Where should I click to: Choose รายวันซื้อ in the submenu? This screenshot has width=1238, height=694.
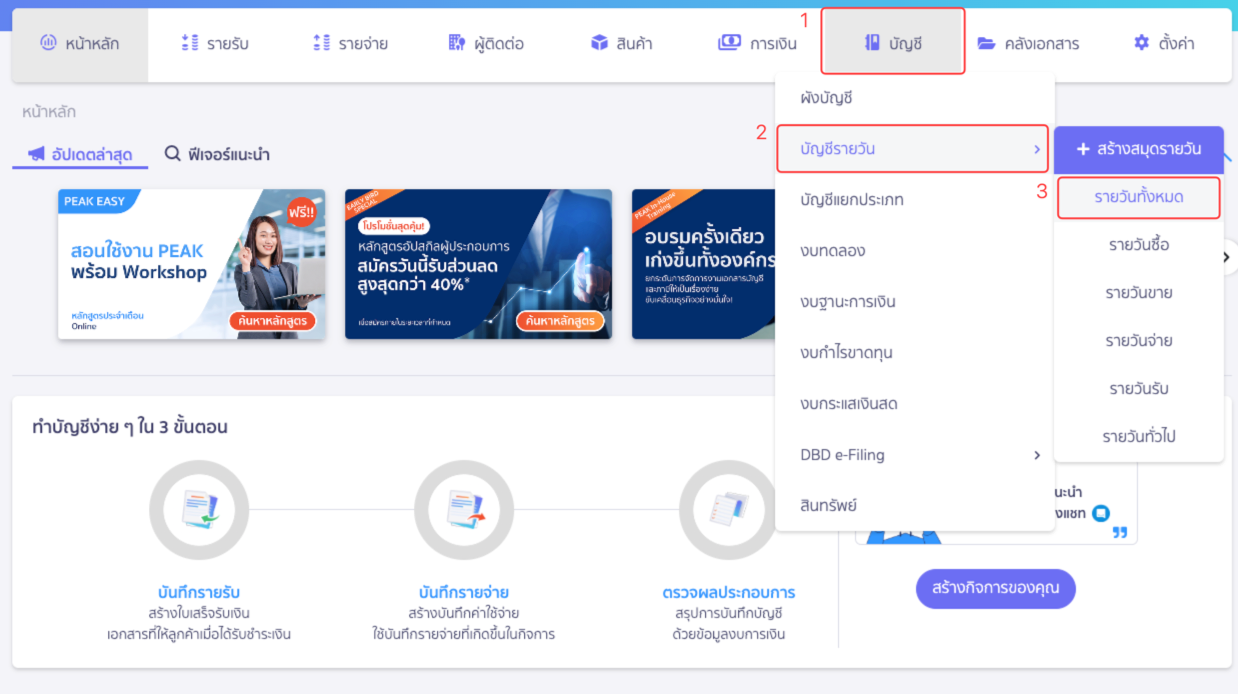point(1139,245)
